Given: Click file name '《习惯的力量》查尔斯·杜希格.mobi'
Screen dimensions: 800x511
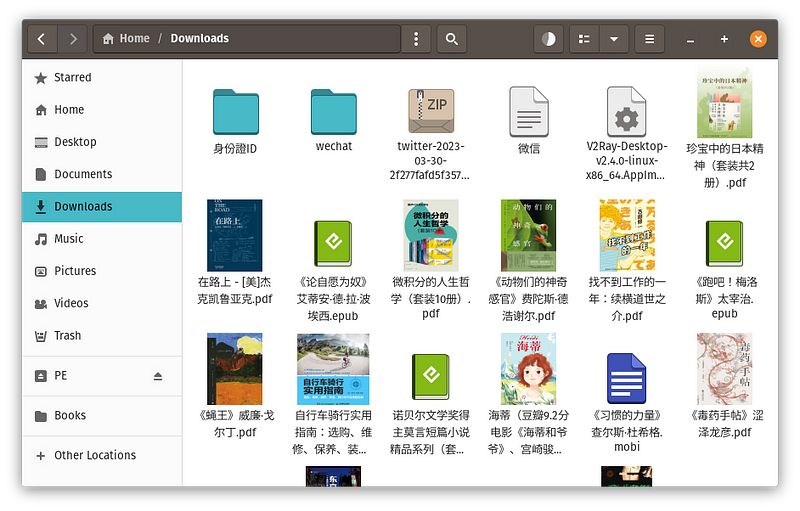Looking at the screenshot, I should coord(627,431).
